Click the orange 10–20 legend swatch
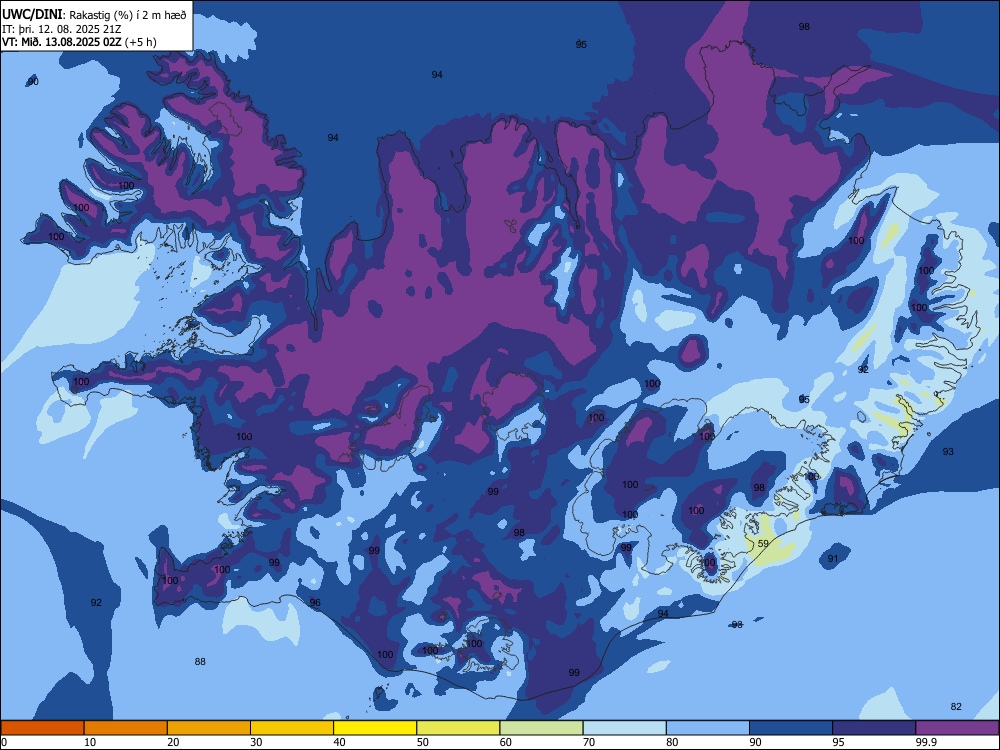The height and width of the screenshot is (750, 1000). [x=126, y=728]
